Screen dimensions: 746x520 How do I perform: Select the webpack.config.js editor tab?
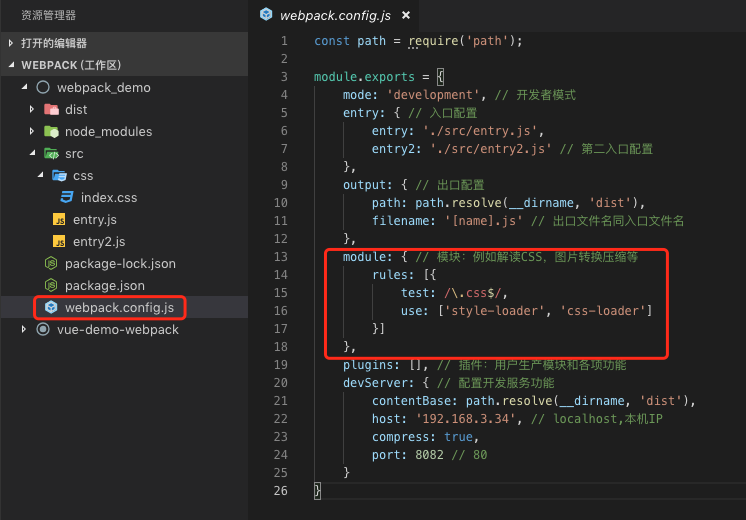click(x=335, y=16)
